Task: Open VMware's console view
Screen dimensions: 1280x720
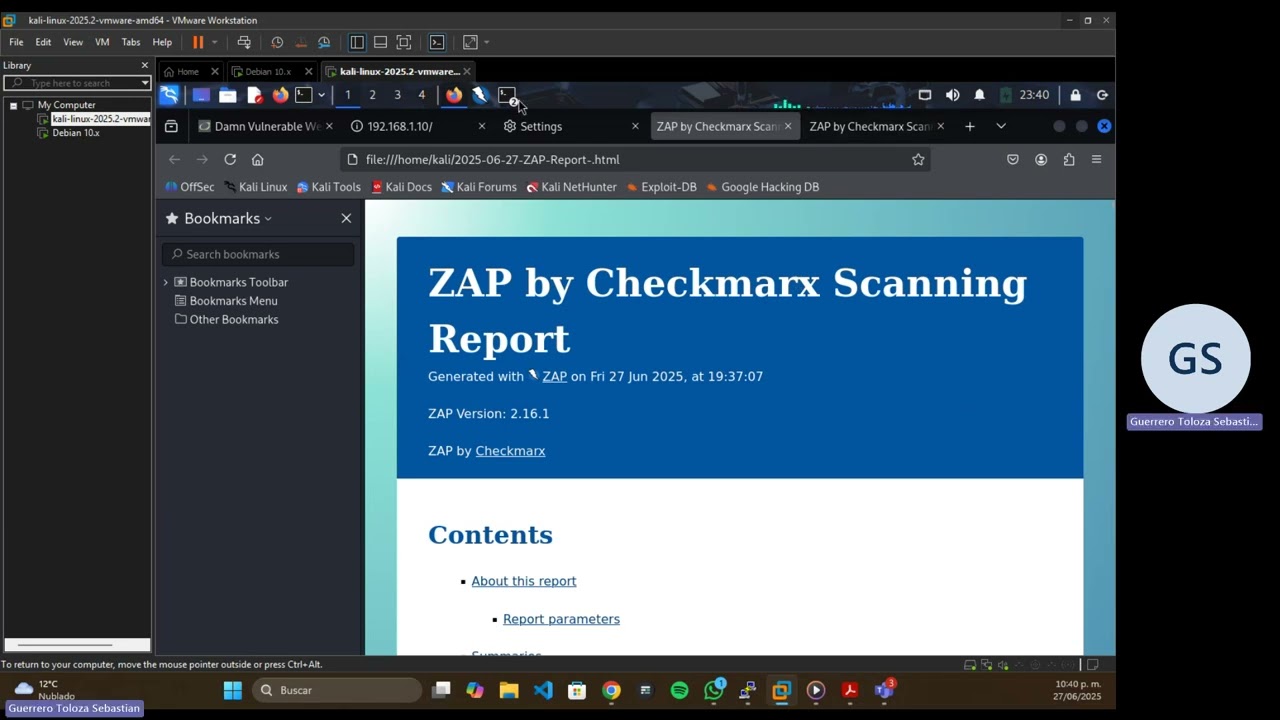Action: click(x=437, y=42)
